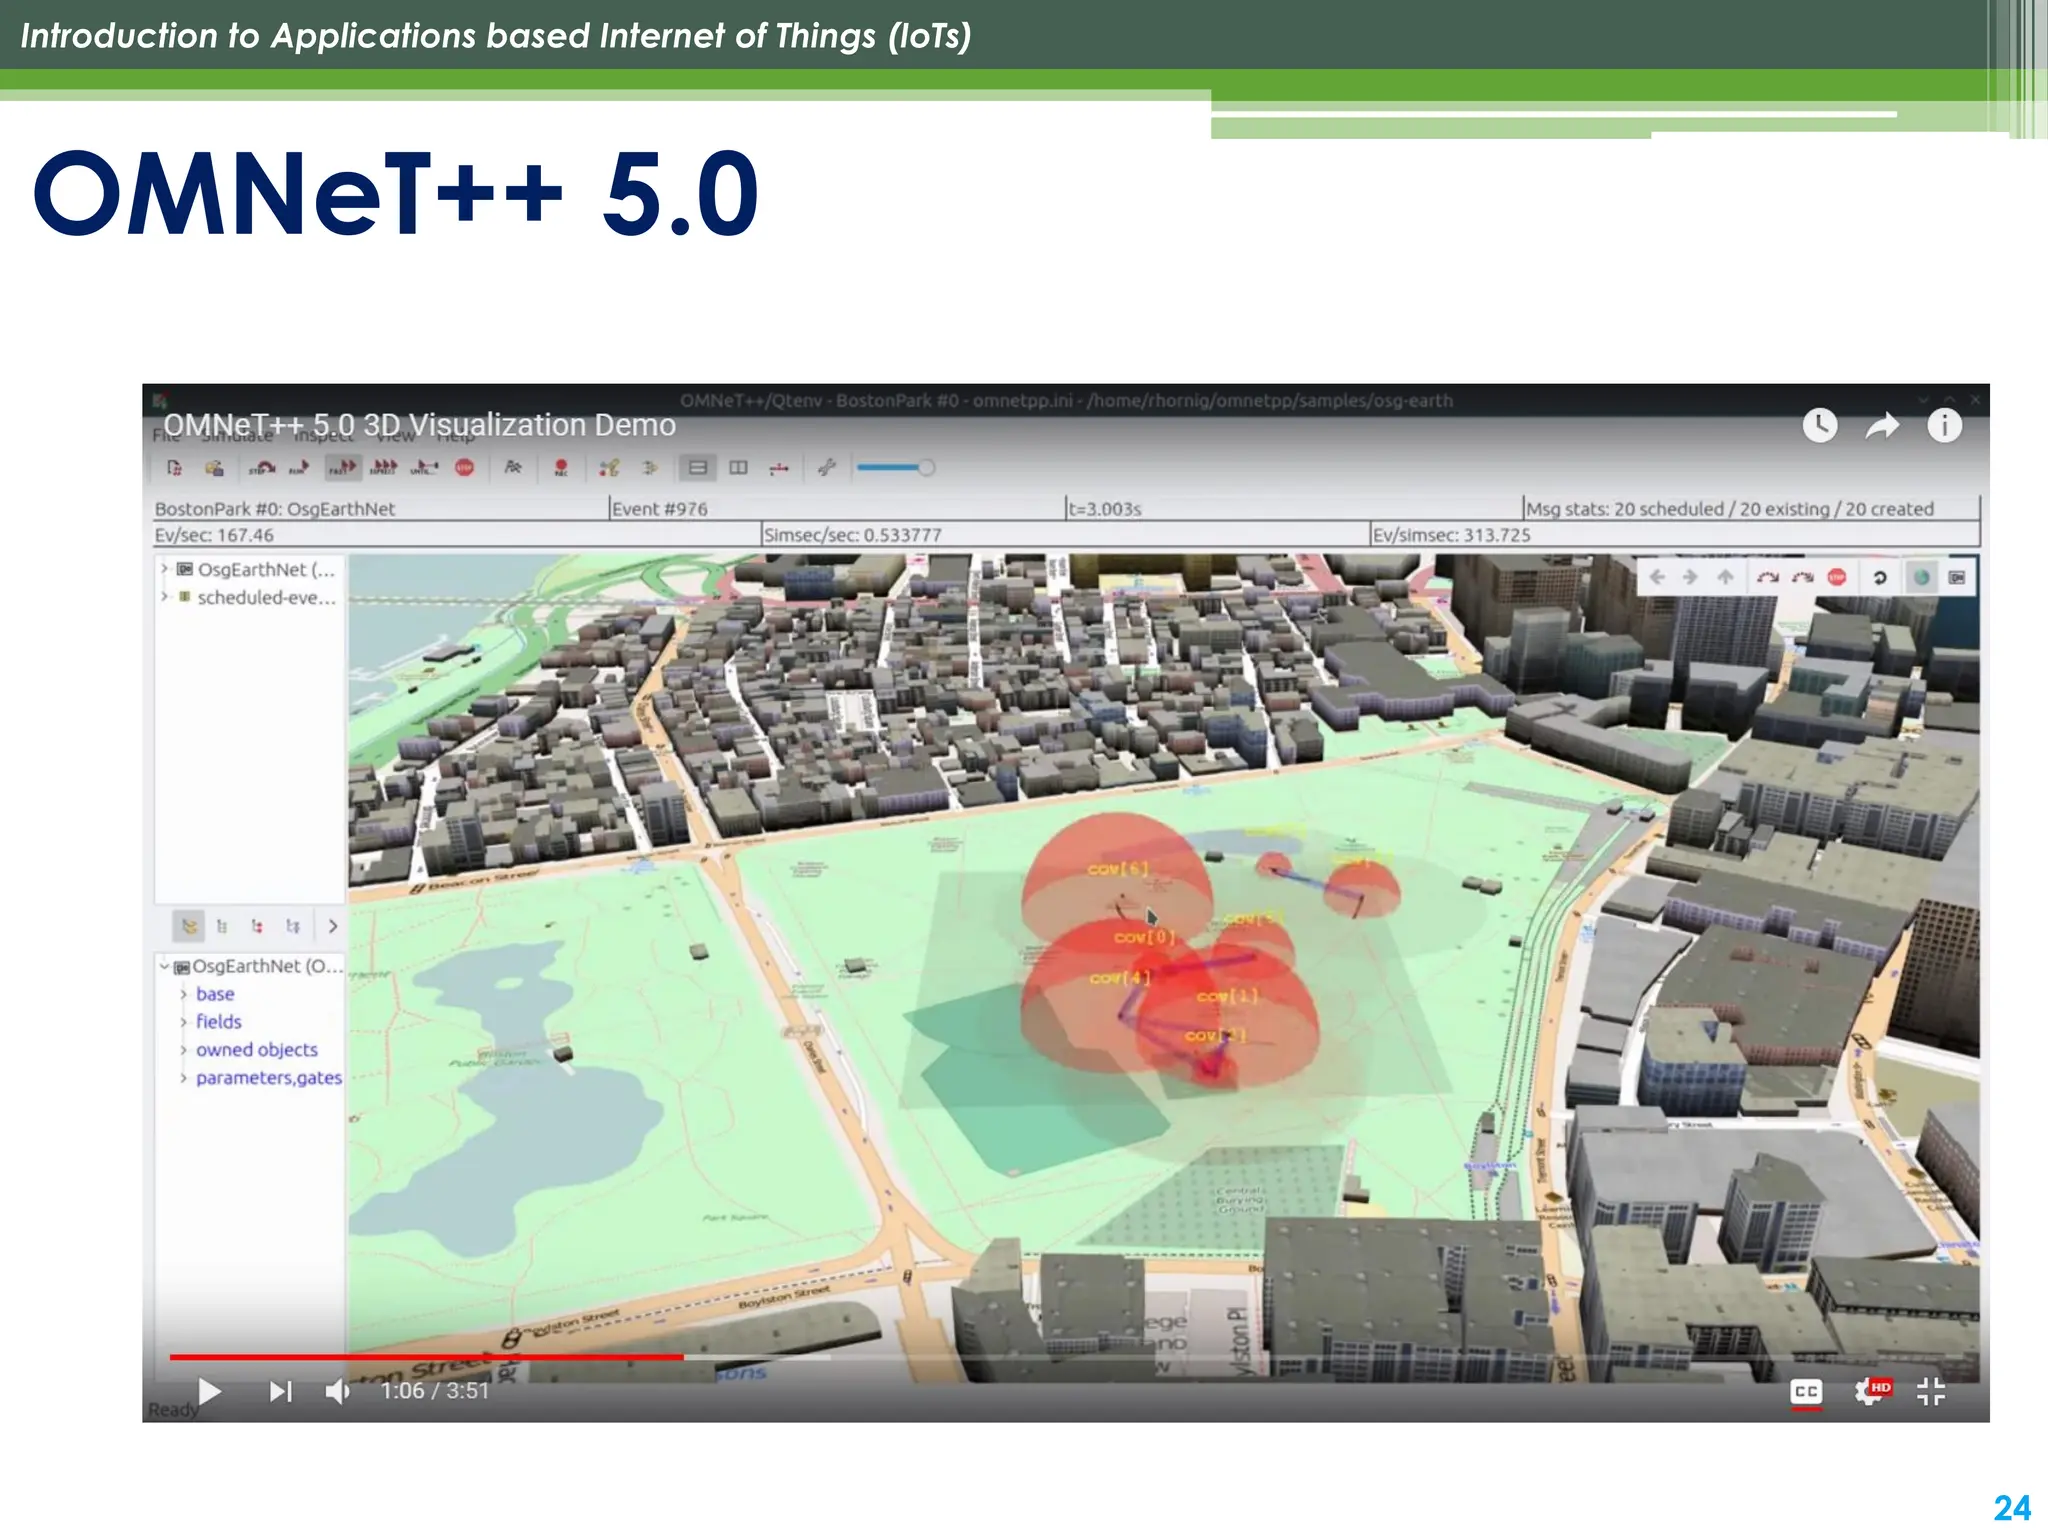Click the inspector fast-run-in-module icon

[x=1802, y=577]
